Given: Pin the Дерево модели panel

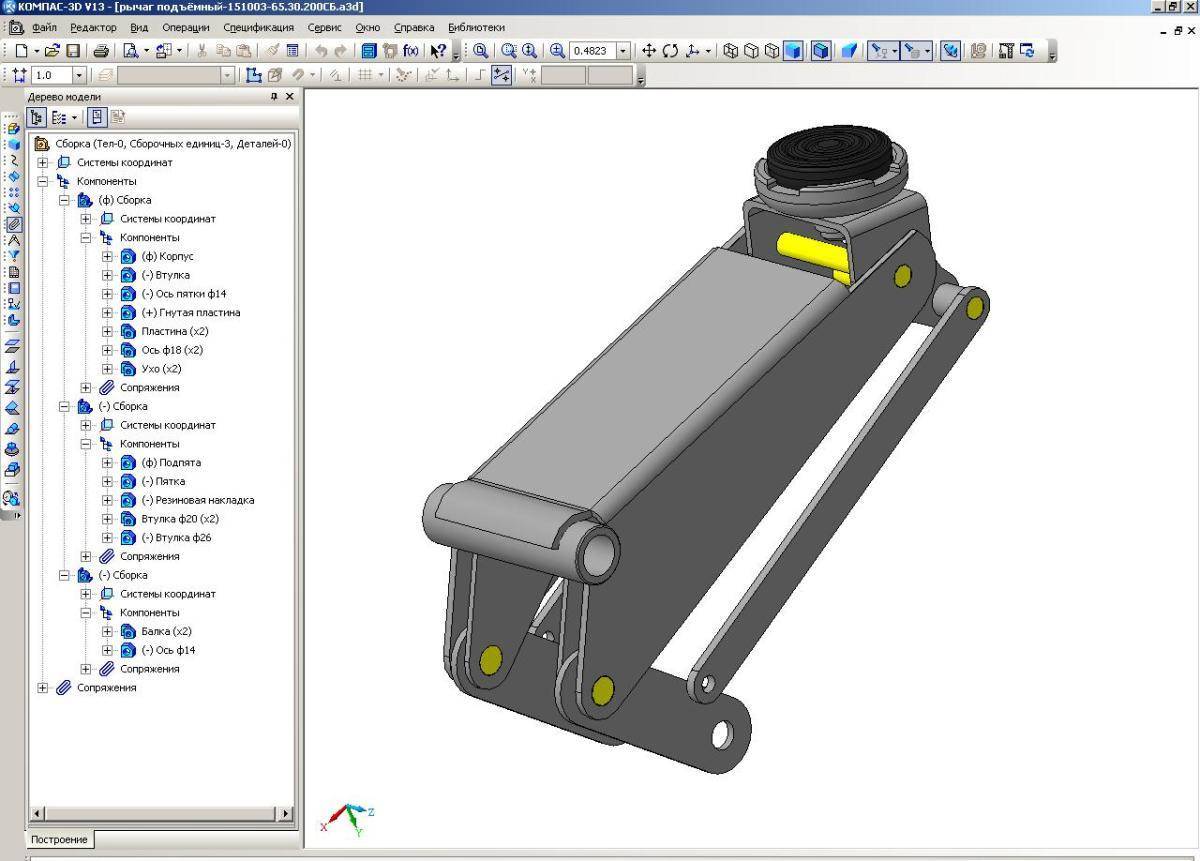Looking at the screenshot, I should [x=274, y=96].
